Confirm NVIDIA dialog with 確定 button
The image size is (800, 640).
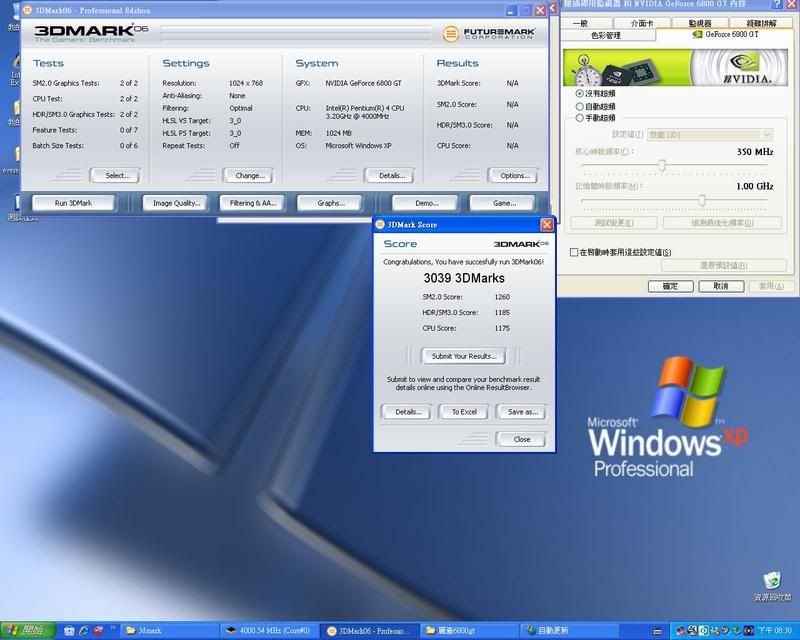tap(670, 286)
